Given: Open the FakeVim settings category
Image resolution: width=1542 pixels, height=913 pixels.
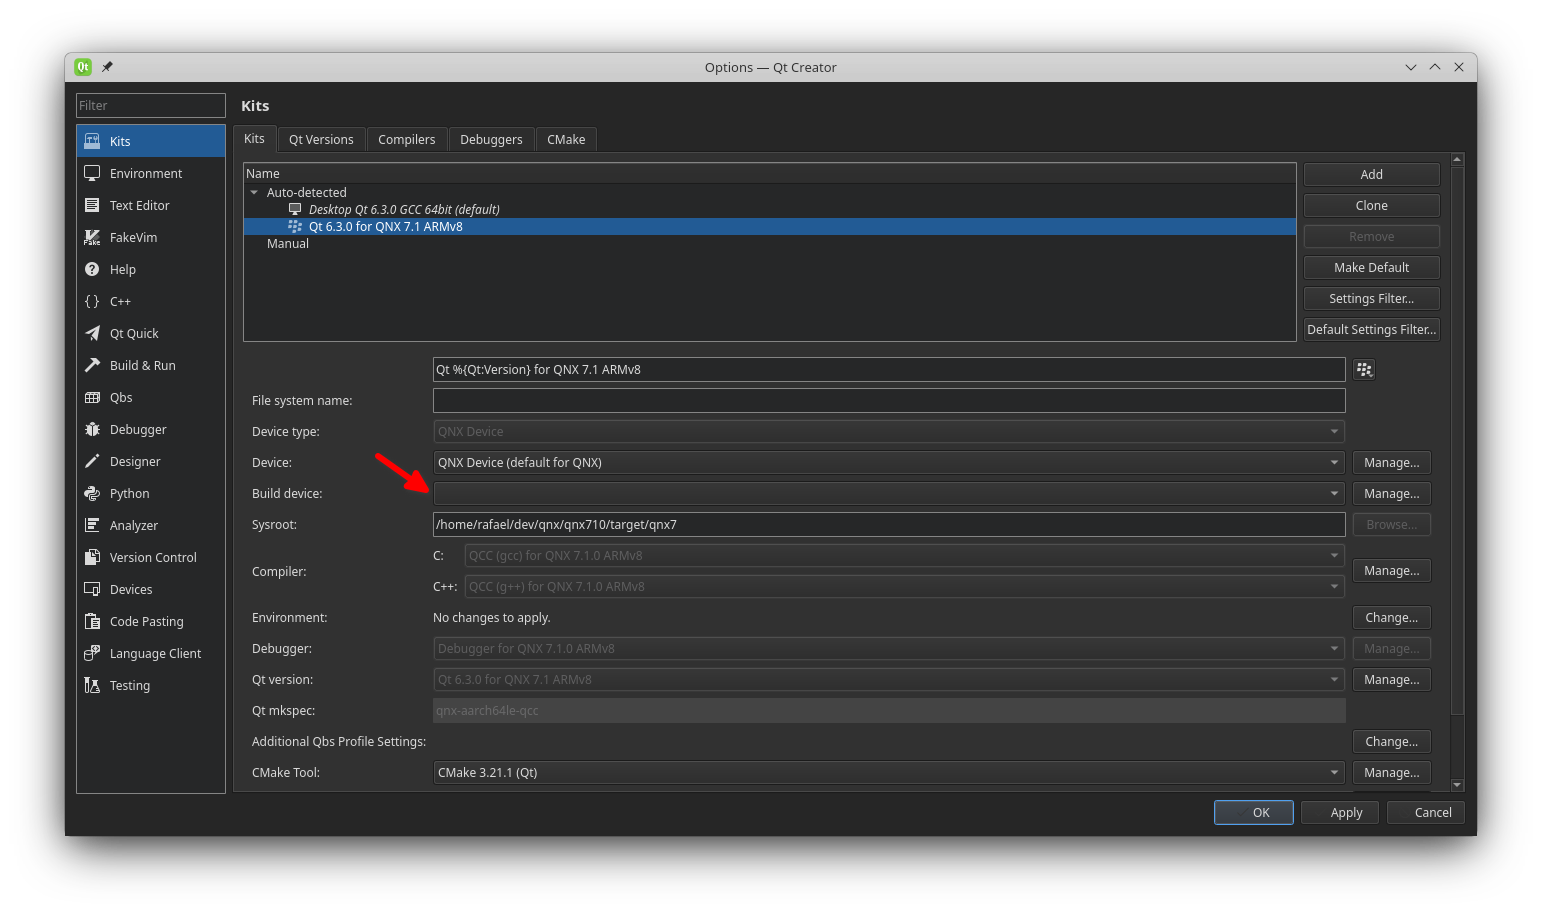Looking at the screenshot, I should tap(151, 237).
